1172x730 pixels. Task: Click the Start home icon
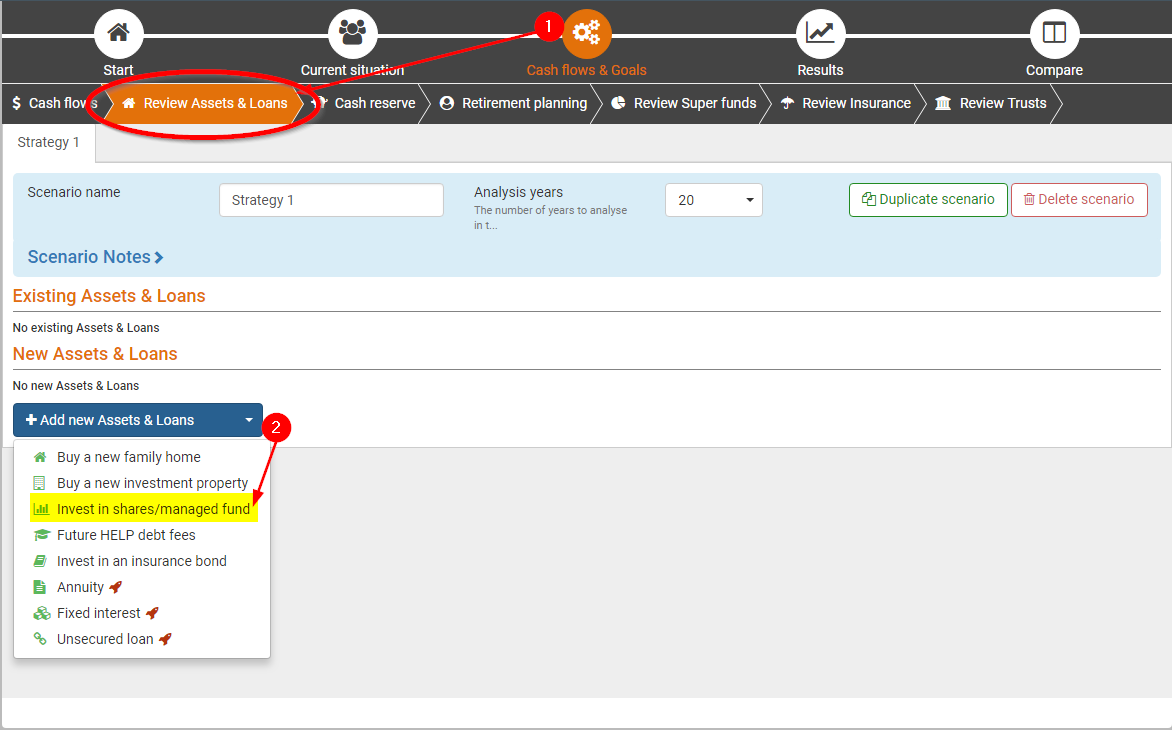[x=118, y=33]
